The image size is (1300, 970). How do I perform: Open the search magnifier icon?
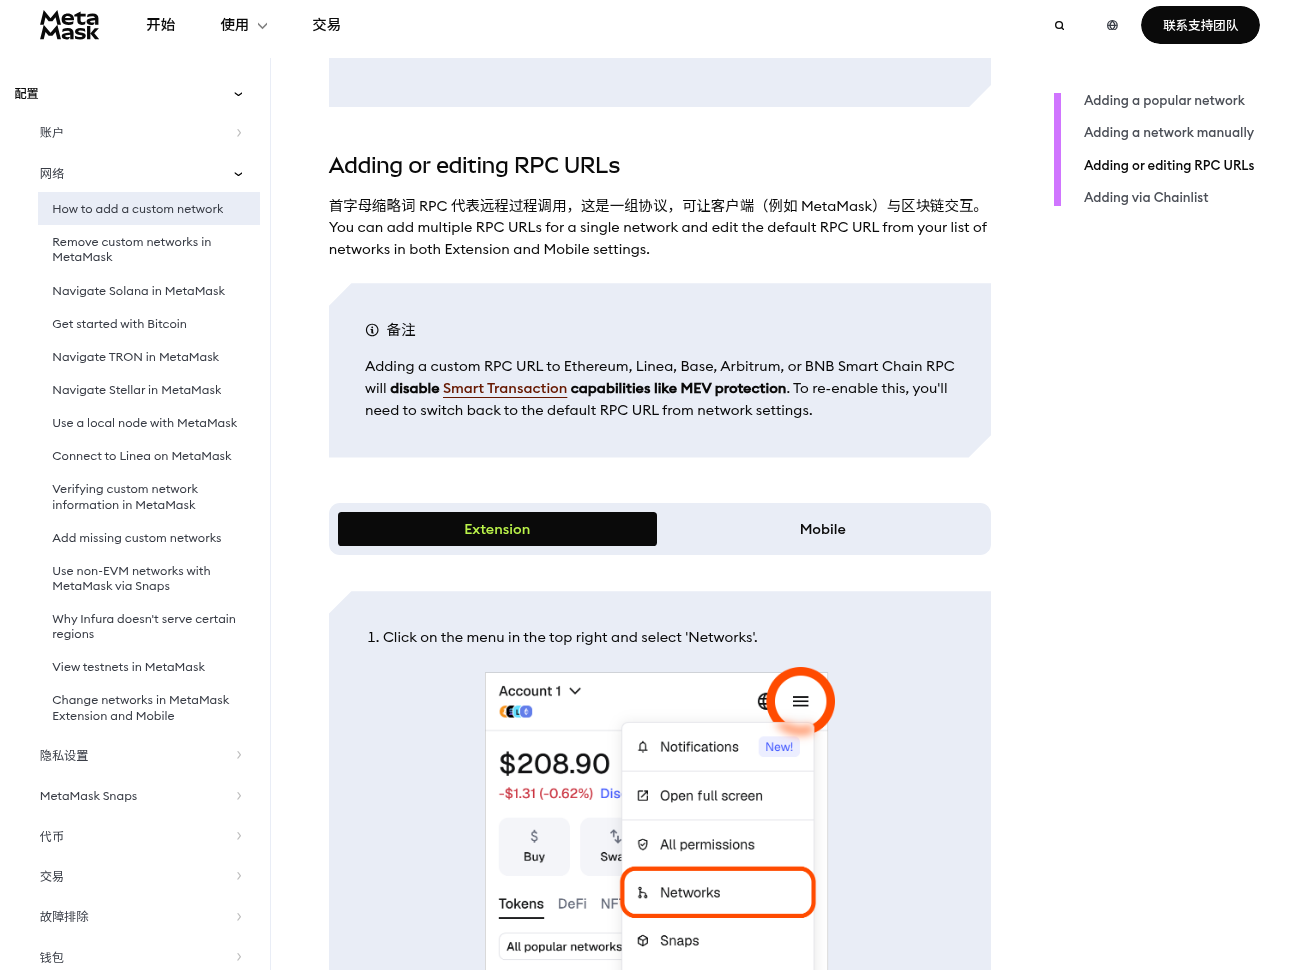click(x=1059, y=26)
